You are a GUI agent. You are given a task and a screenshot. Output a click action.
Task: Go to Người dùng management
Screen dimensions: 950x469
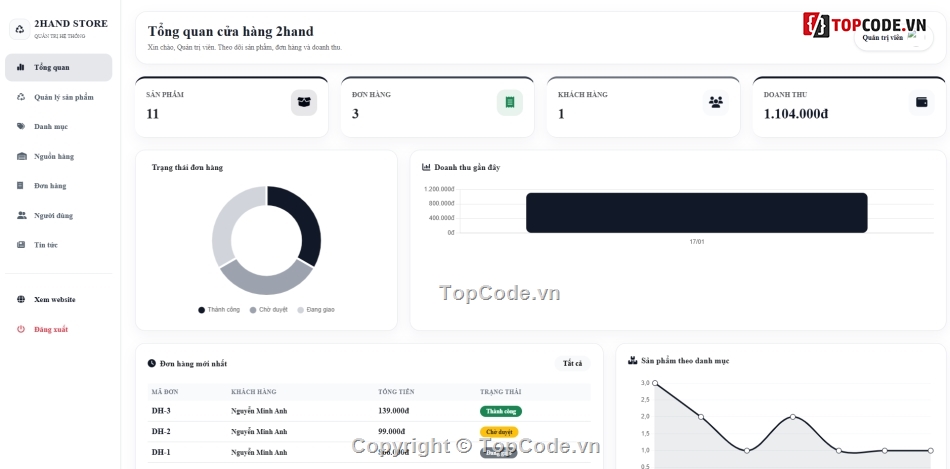click(x=58, y=215)
